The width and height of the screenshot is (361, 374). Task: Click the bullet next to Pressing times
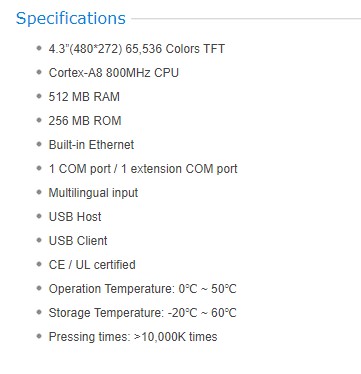[x=39, y=336]
